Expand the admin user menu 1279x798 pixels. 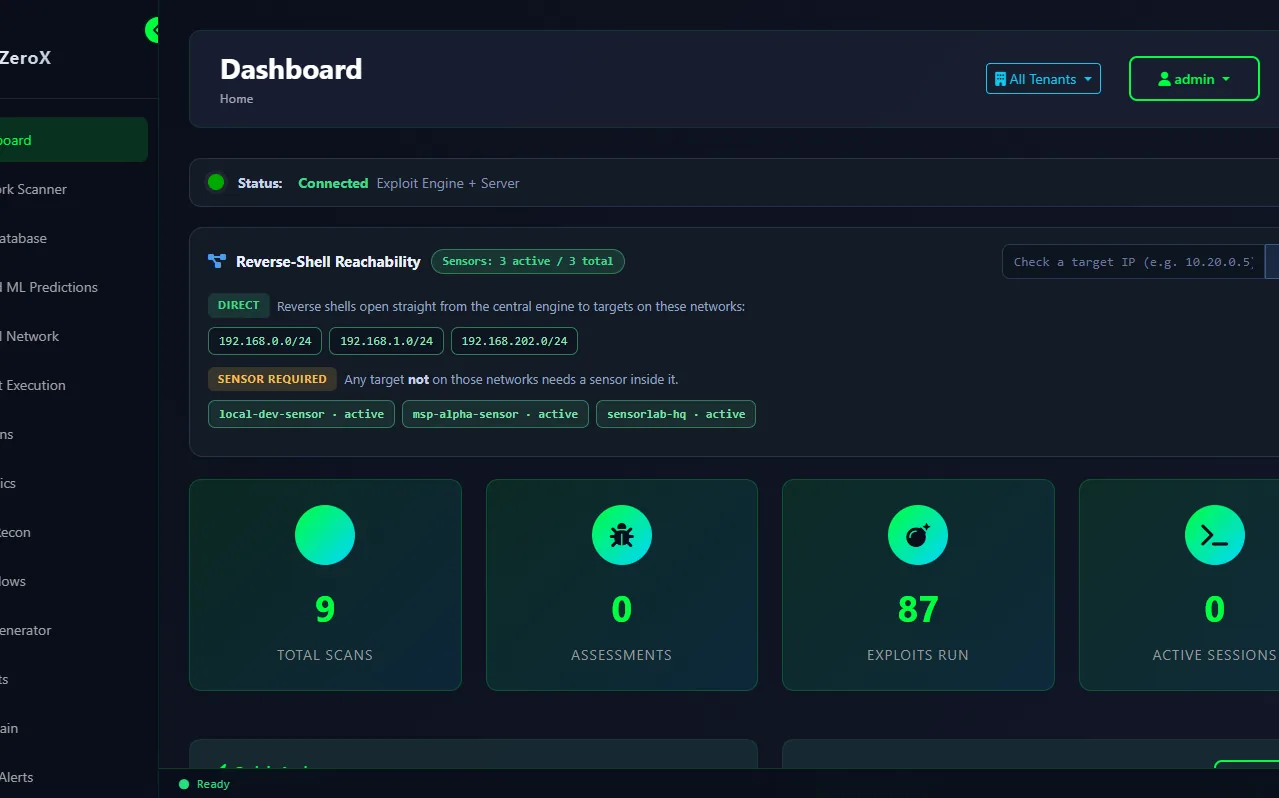pyautogui.click(x=1194, y=79)
